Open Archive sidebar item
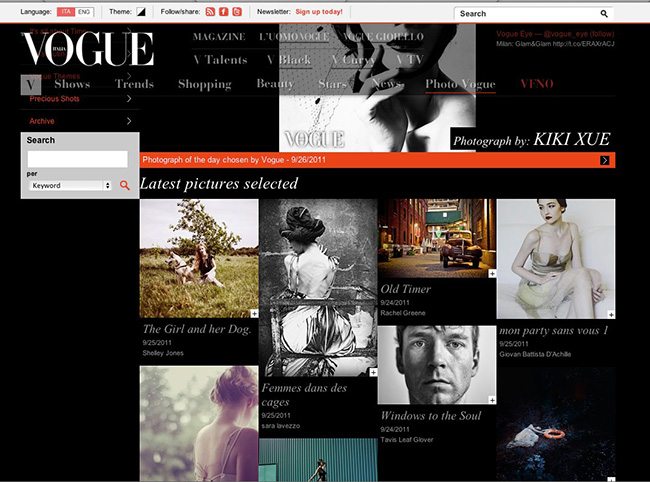Screen dimensions: 650x482 coord(41,121)
